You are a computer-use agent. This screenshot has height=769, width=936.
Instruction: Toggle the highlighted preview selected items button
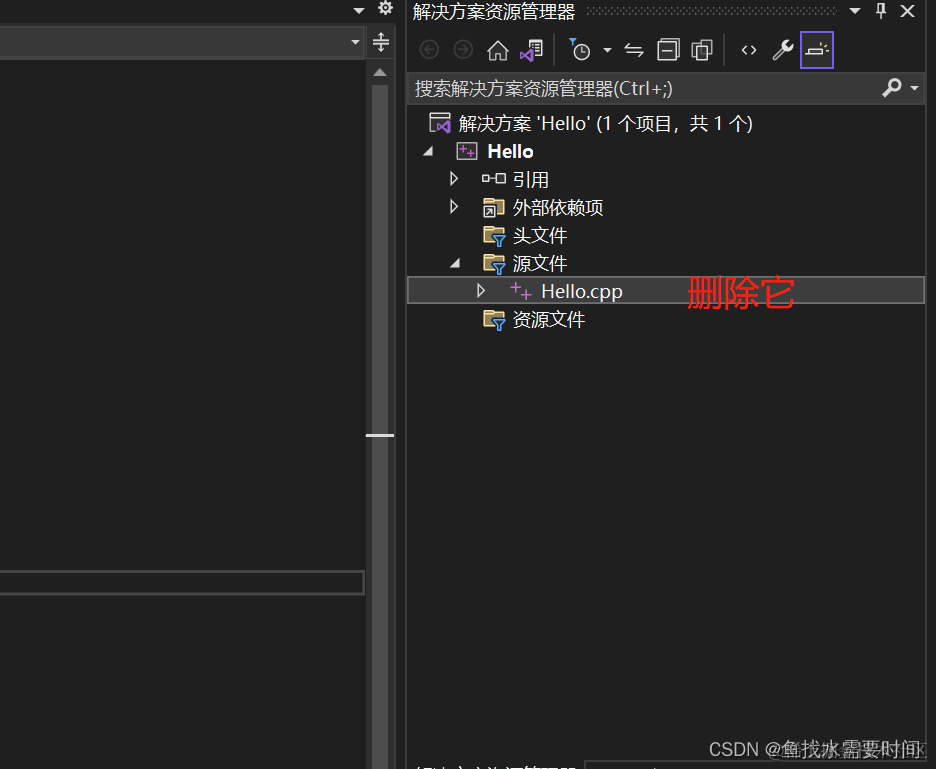pyautogui.click(x=817, y=50)
